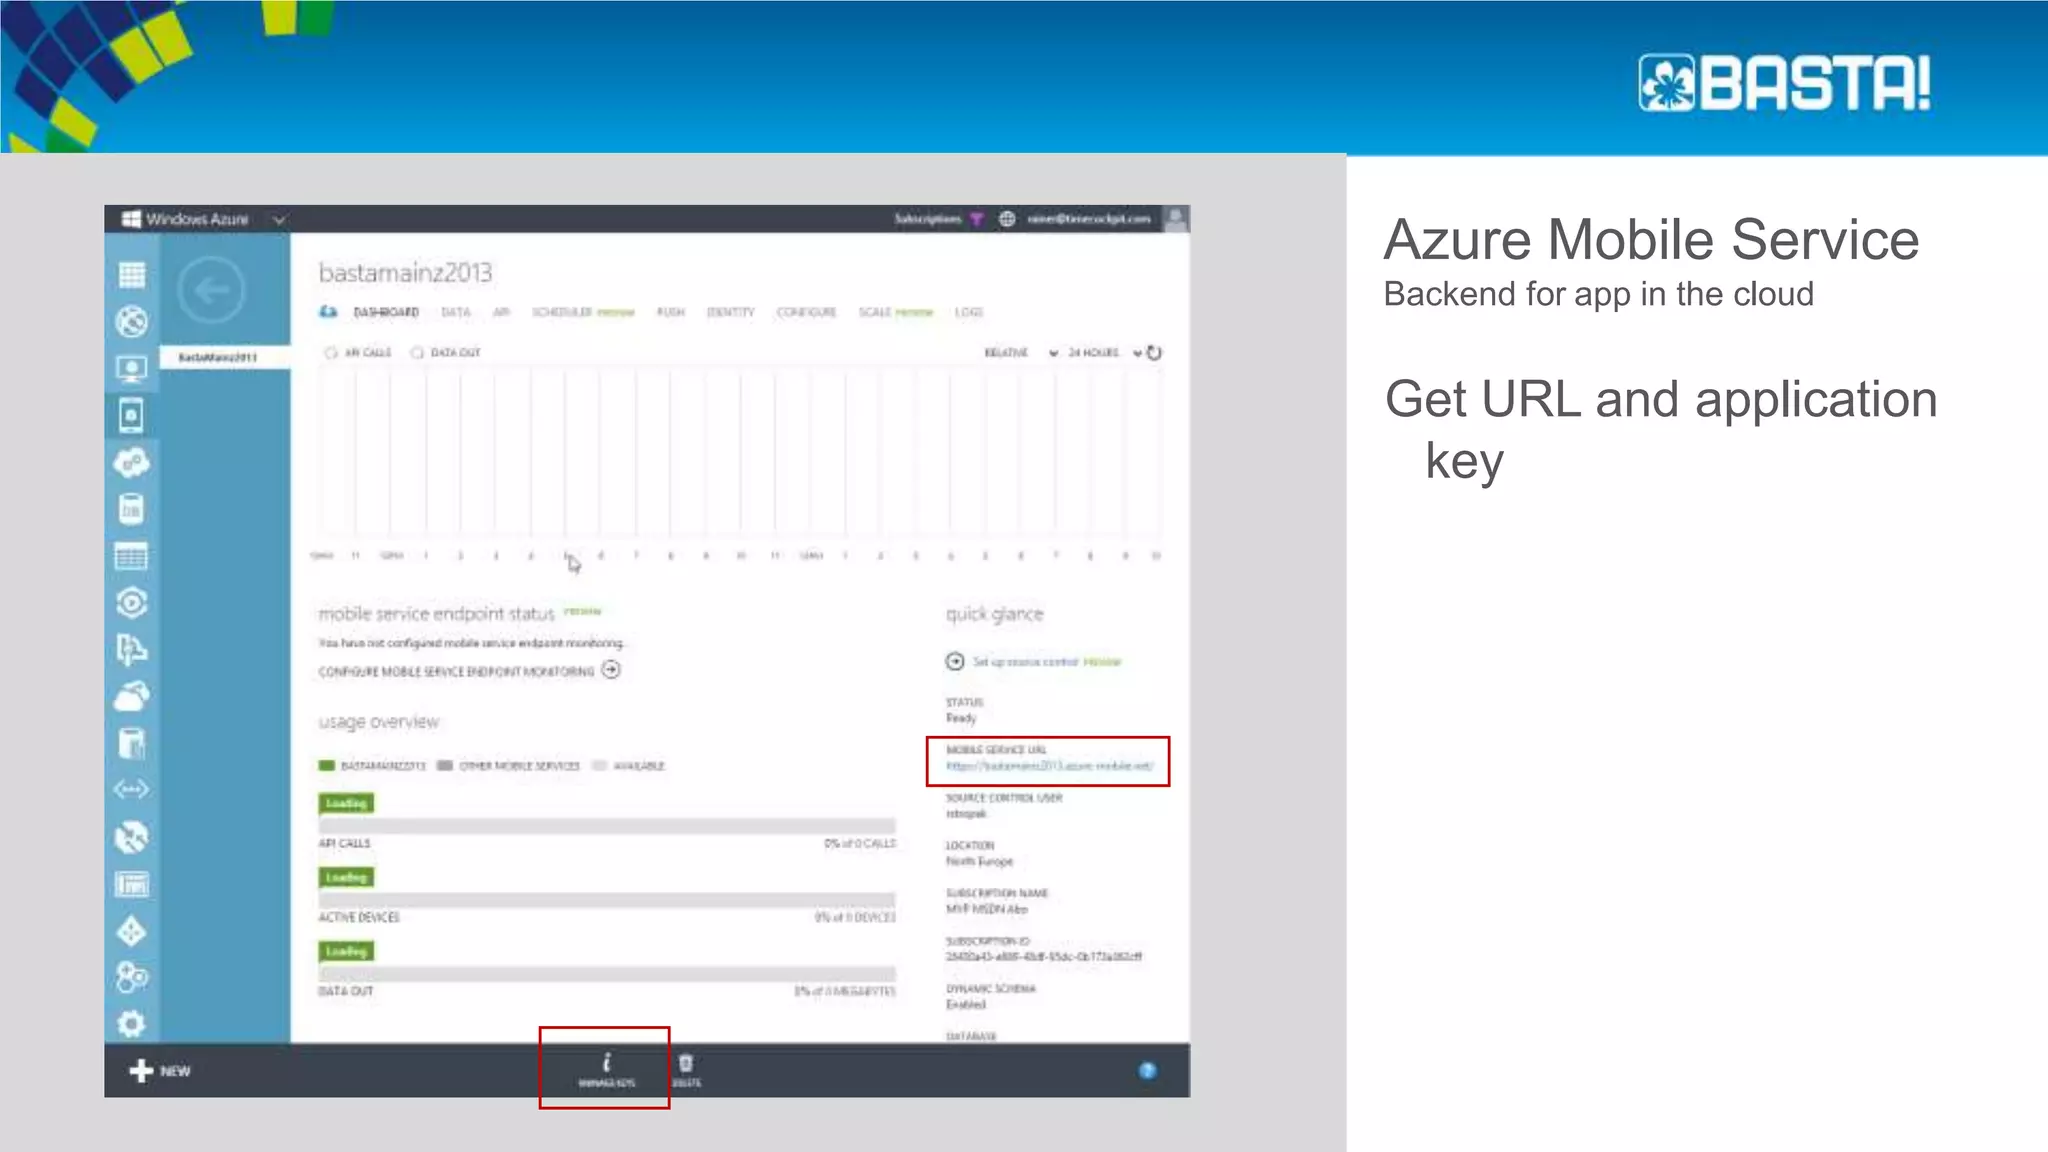Open sidebar icon below the Media Services play icon
This screenshot has width=2048, height=1152.
coord(131,649)
